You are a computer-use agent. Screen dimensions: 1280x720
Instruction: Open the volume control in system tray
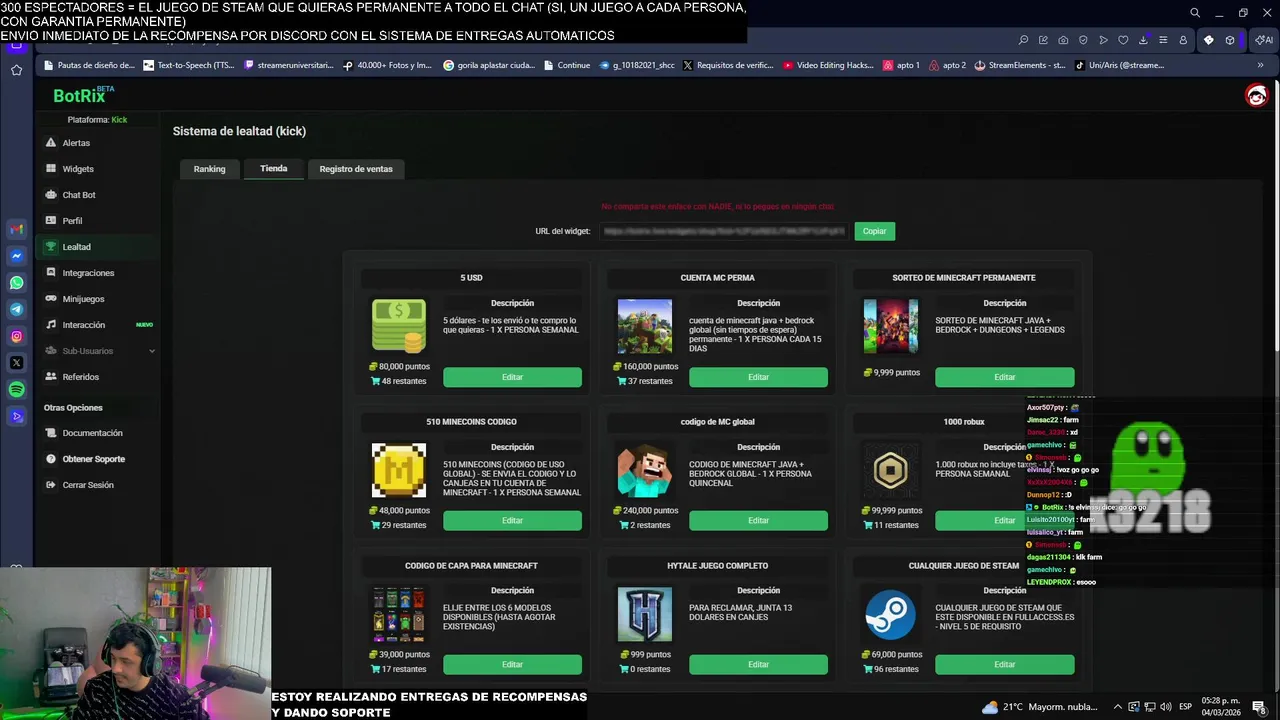point(1165,707)
